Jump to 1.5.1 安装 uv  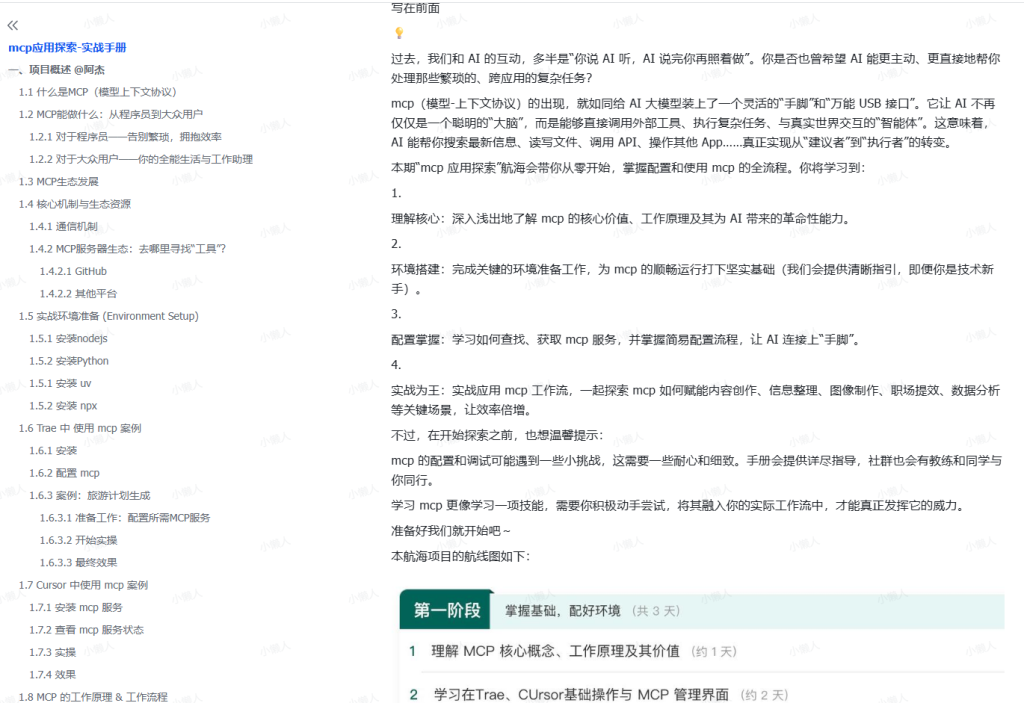60,383
